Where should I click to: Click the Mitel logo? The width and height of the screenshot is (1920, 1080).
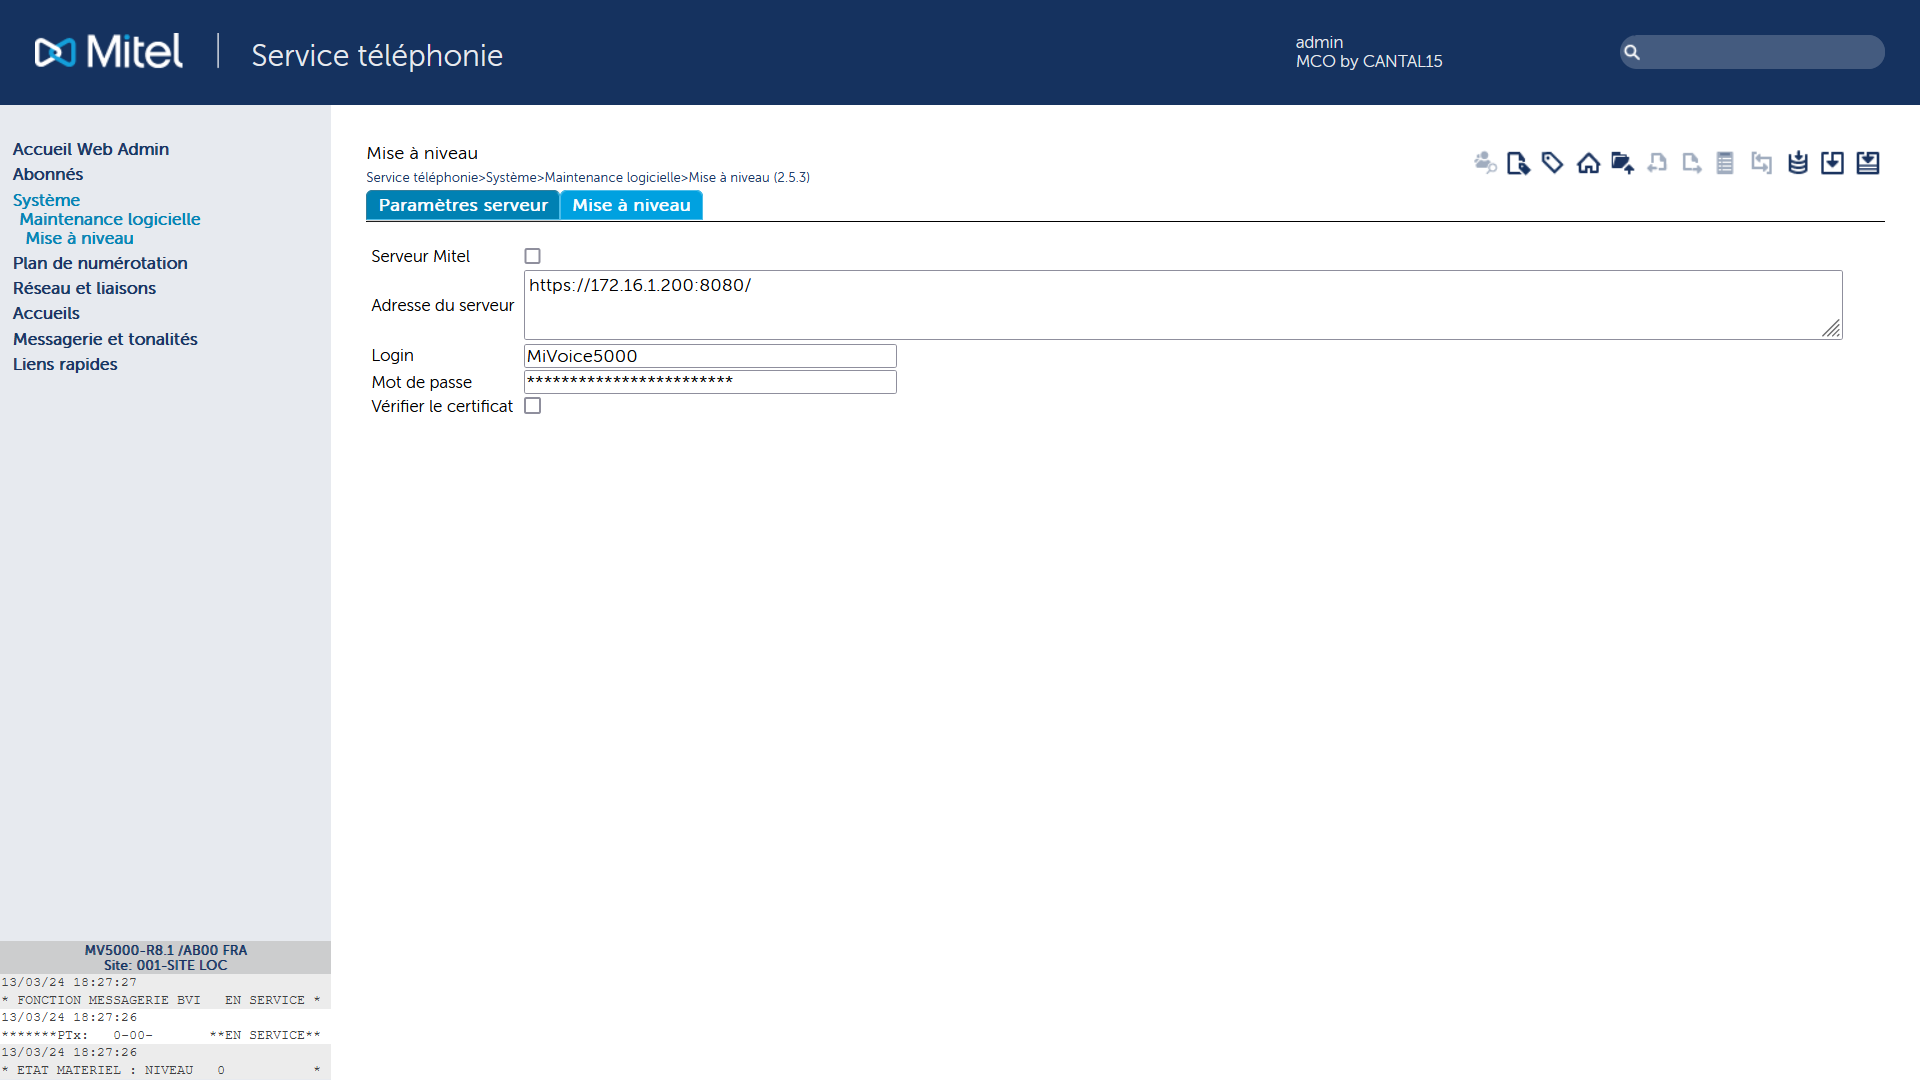[109, 51]
